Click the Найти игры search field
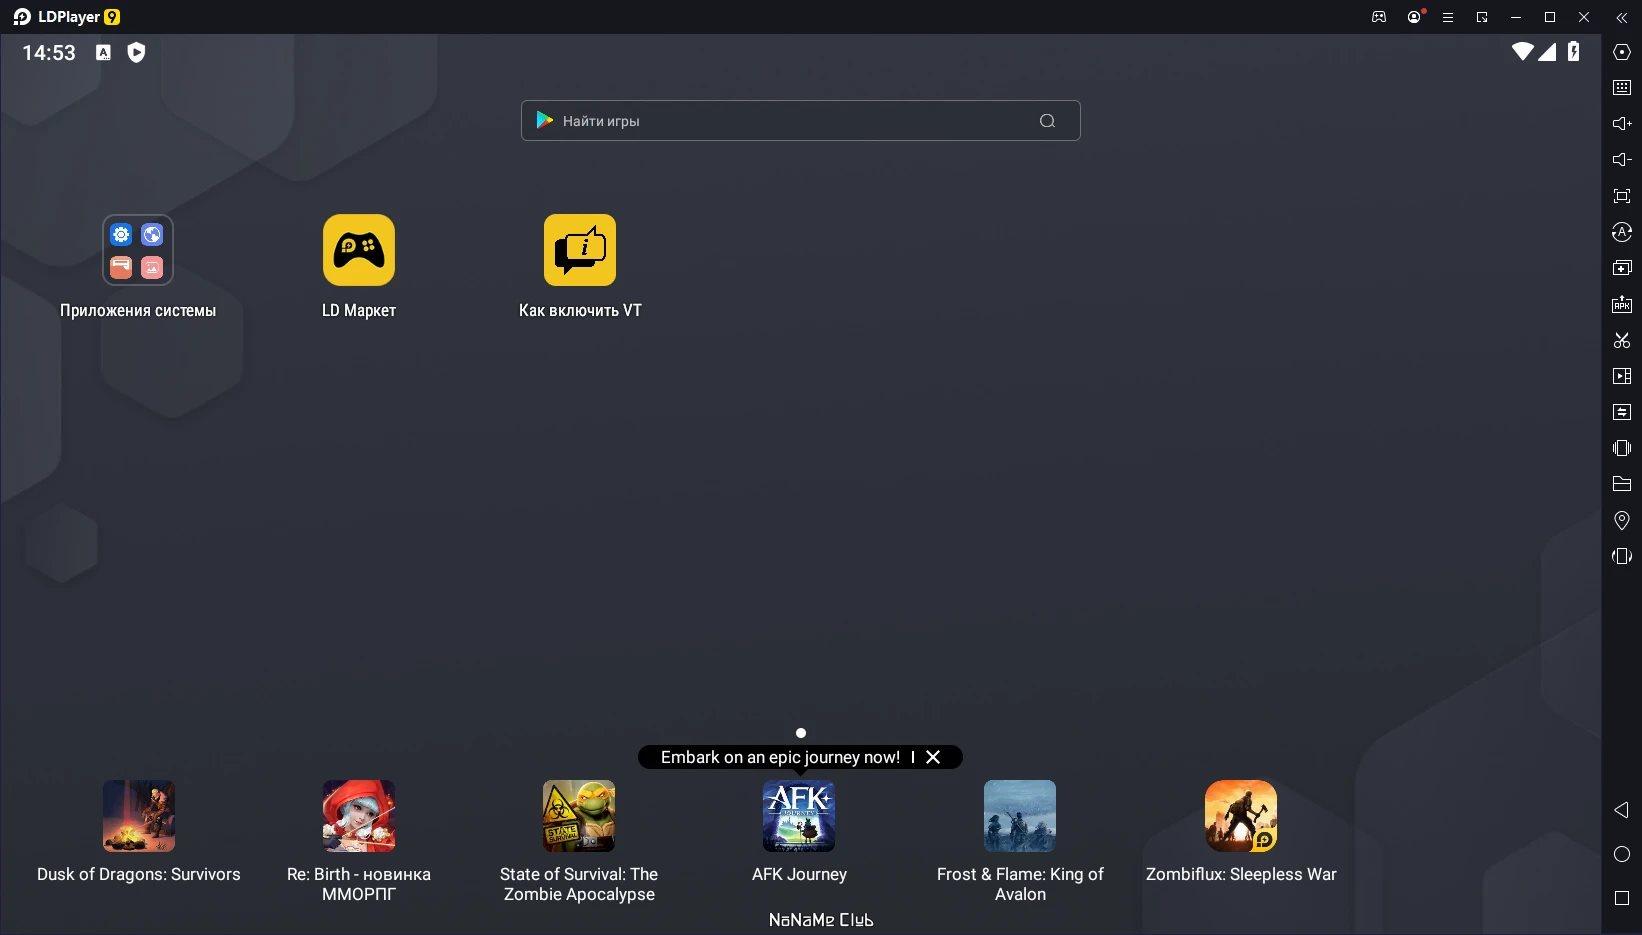The image size is (1642, 935). 800,121
